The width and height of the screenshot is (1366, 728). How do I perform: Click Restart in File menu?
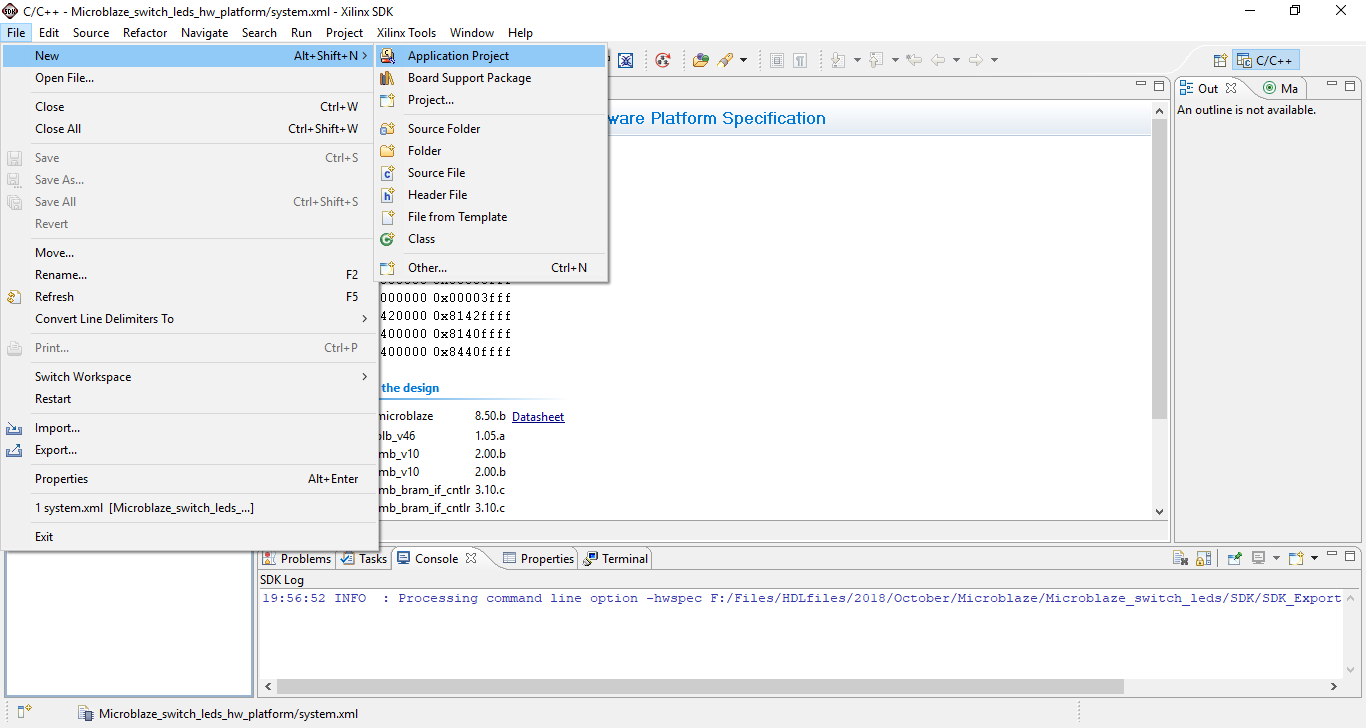pyautogui.click(x=189, y=399)
